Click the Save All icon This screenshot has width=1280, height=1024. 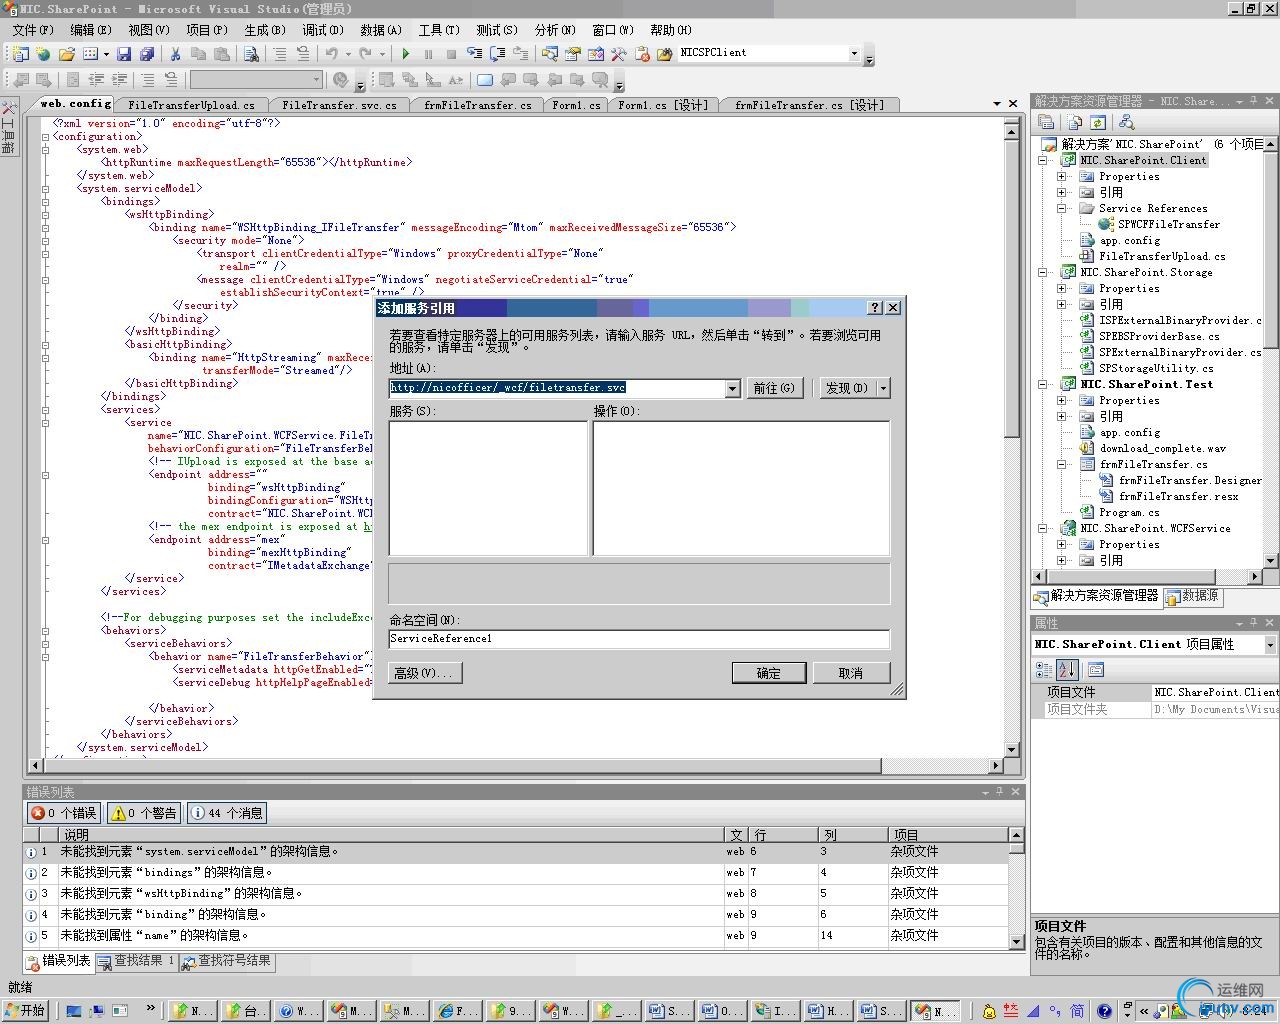[147, 53]
